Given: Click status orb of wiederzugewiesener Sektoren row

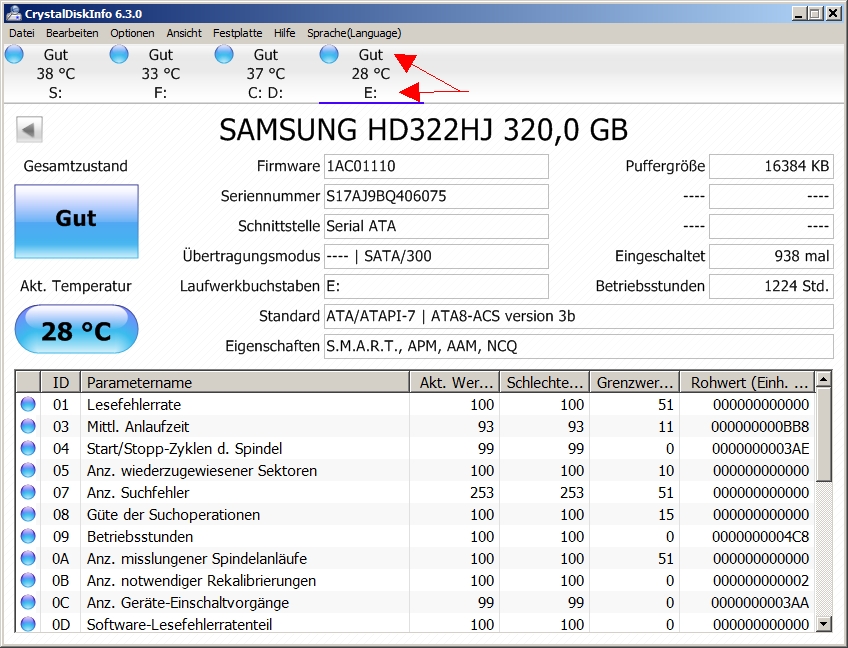Looking at the screenshot, I should click(28, 470).
